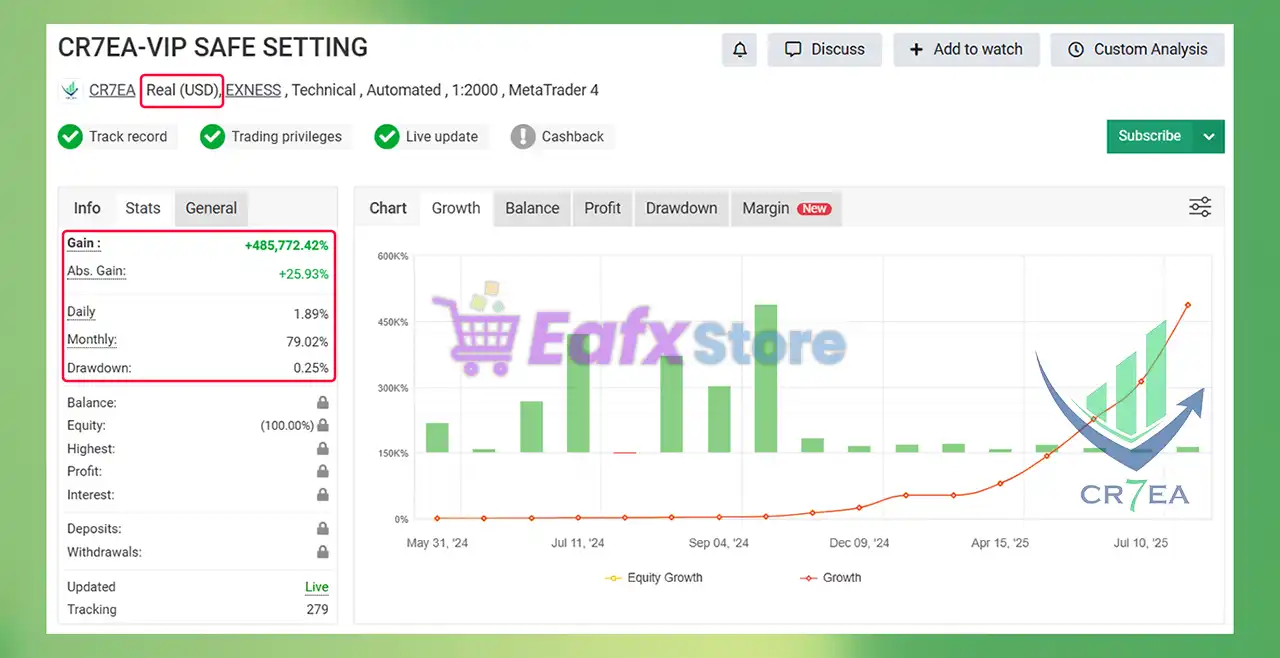Toggle Equity Growth legend series

pyautogui.click(x=654, y=577)
